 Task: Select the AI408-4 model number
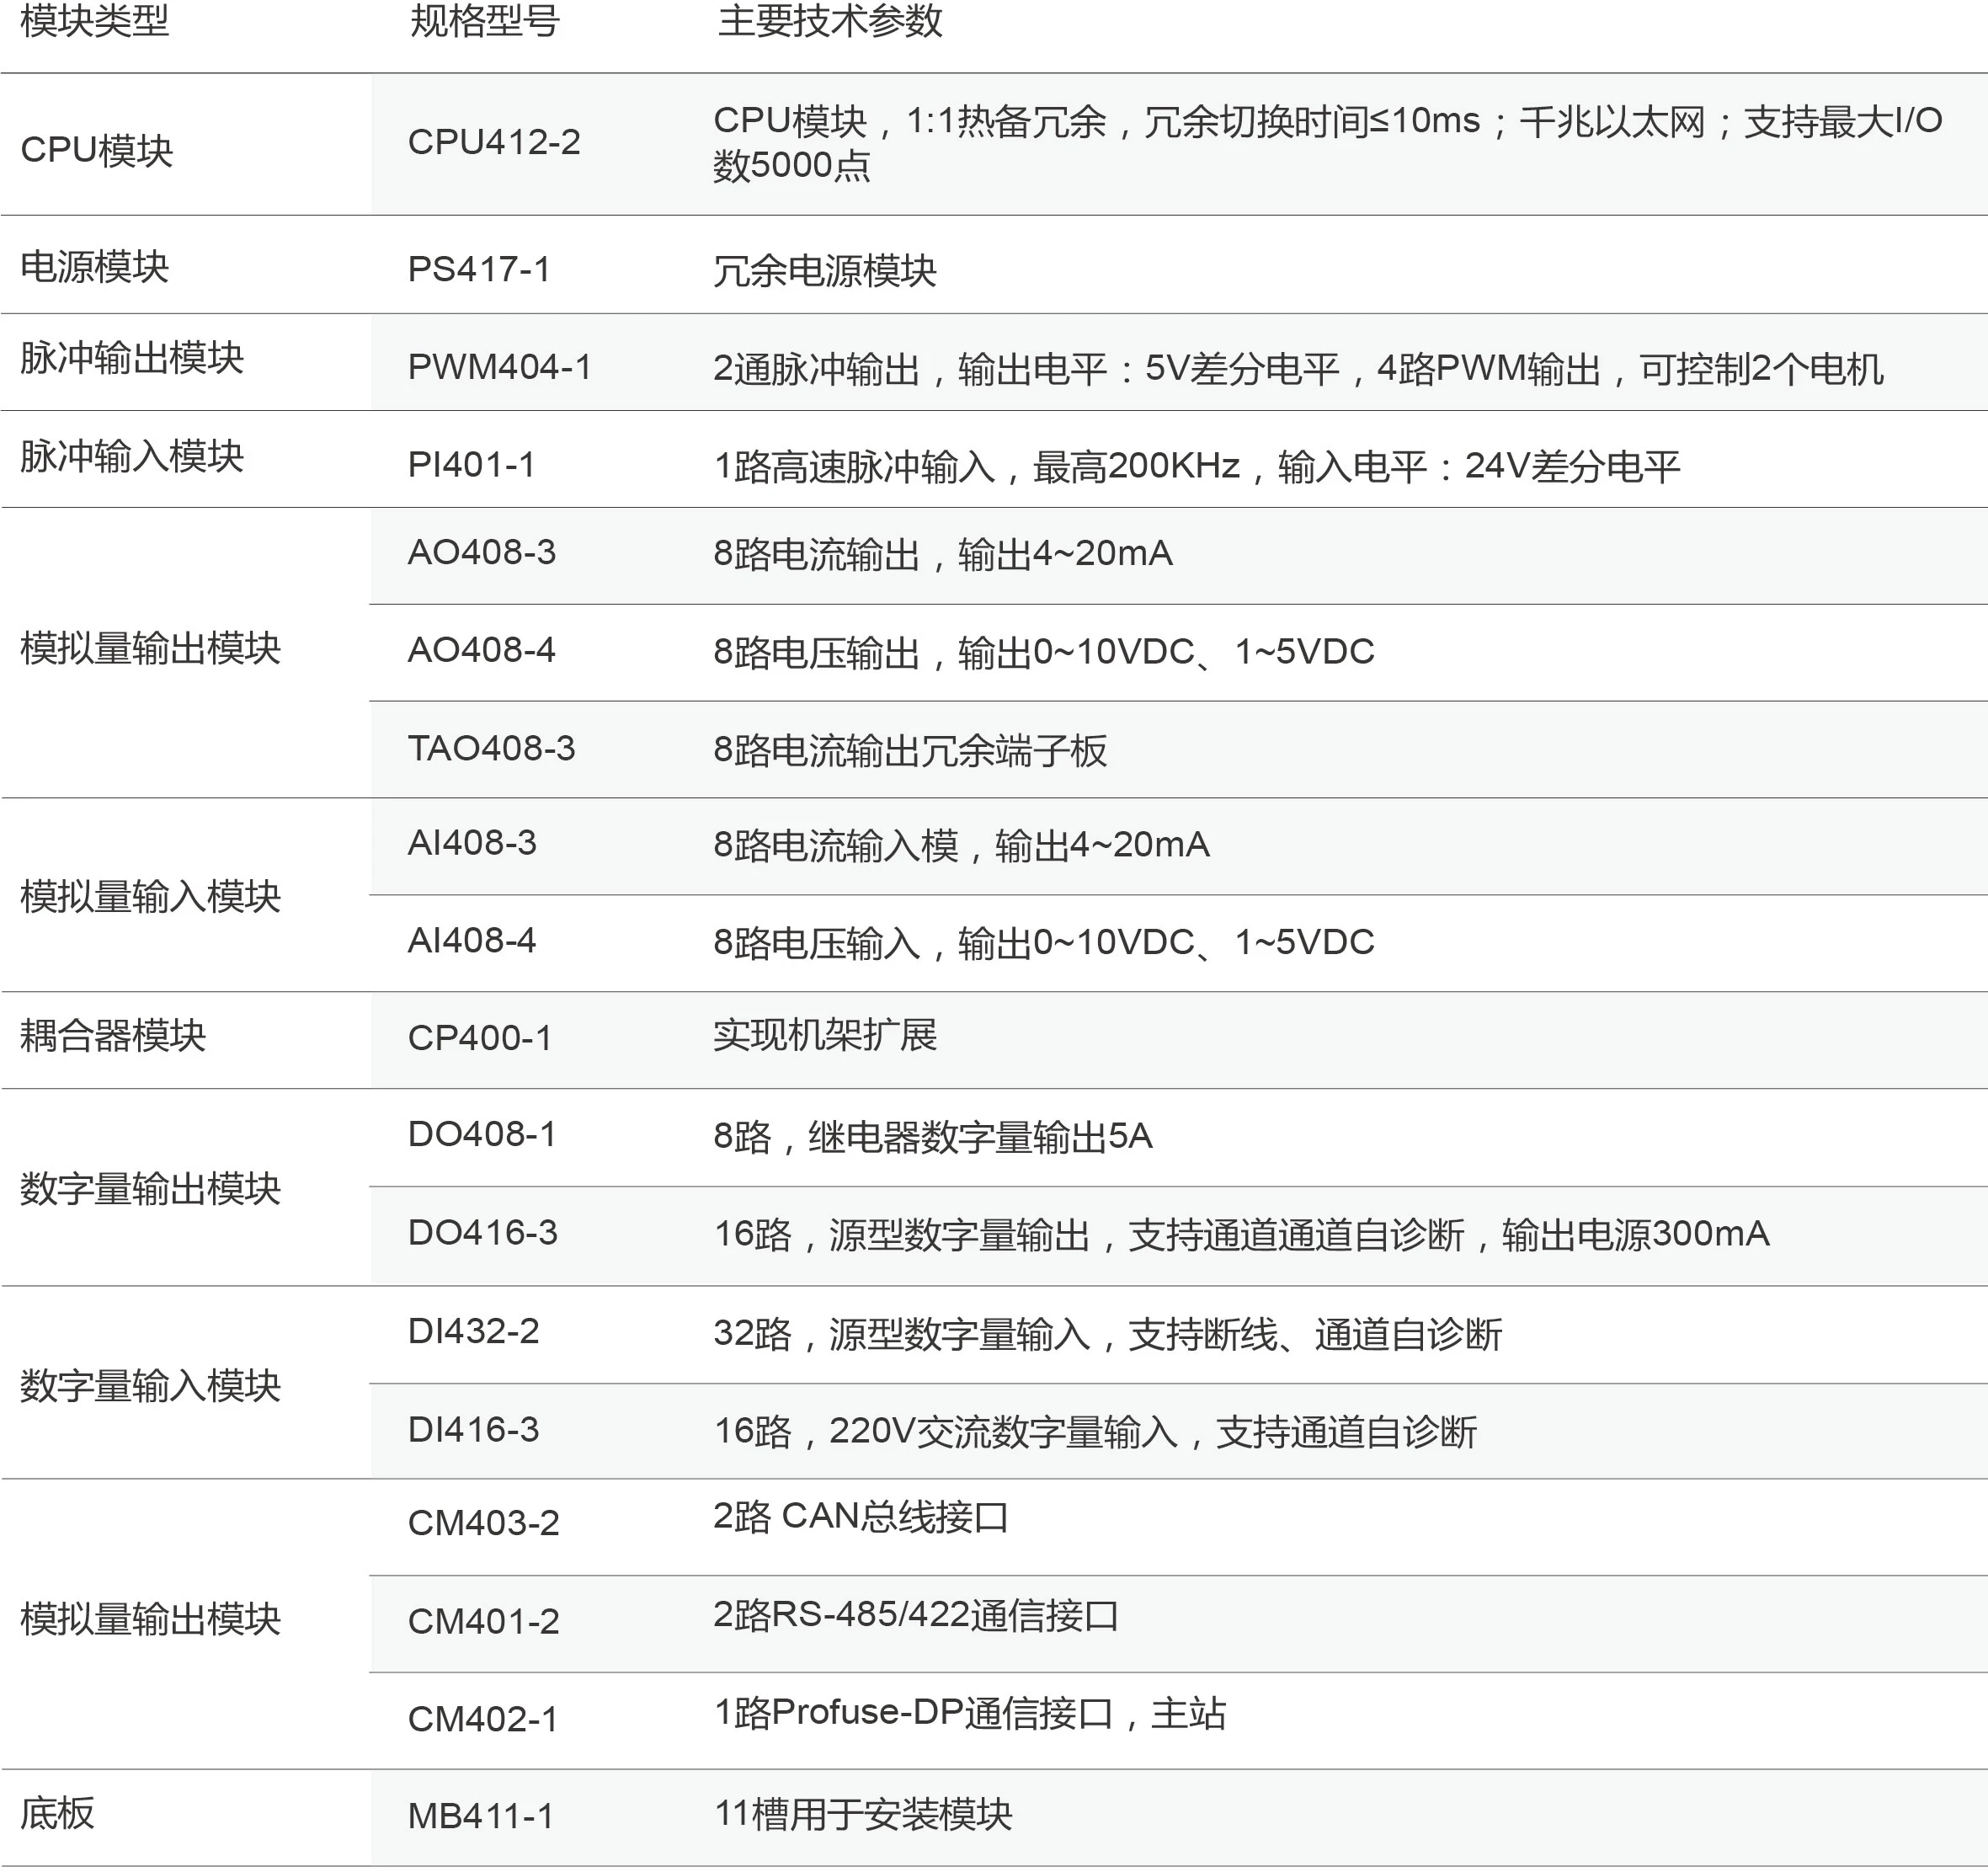click(x=472, y=941)
